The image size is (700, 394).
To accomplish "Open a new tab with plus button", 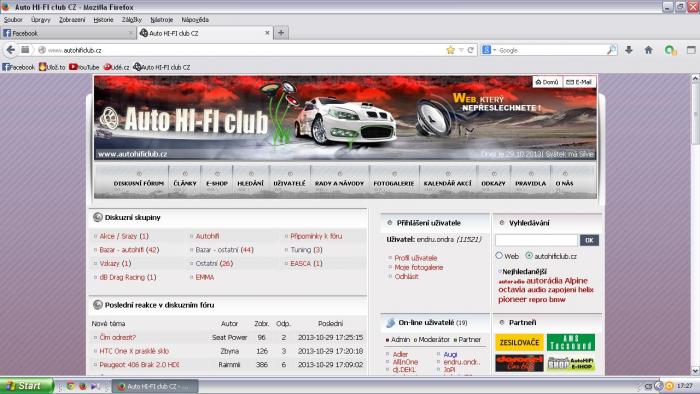I will pos(281,33).
